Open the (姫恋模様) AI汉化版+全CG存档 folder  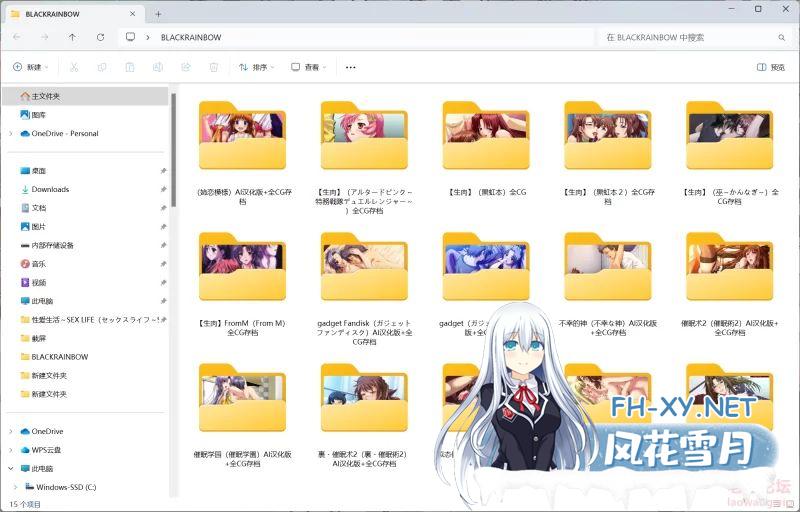[x=243, y=153]
